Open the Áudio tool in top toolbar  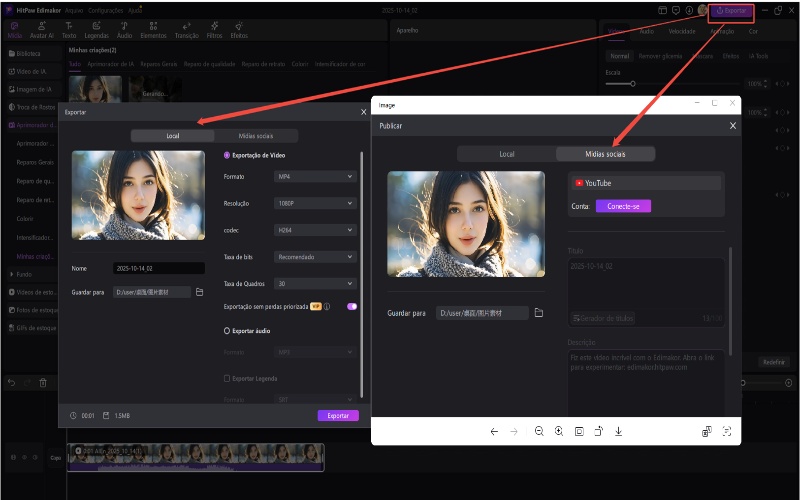124,30
